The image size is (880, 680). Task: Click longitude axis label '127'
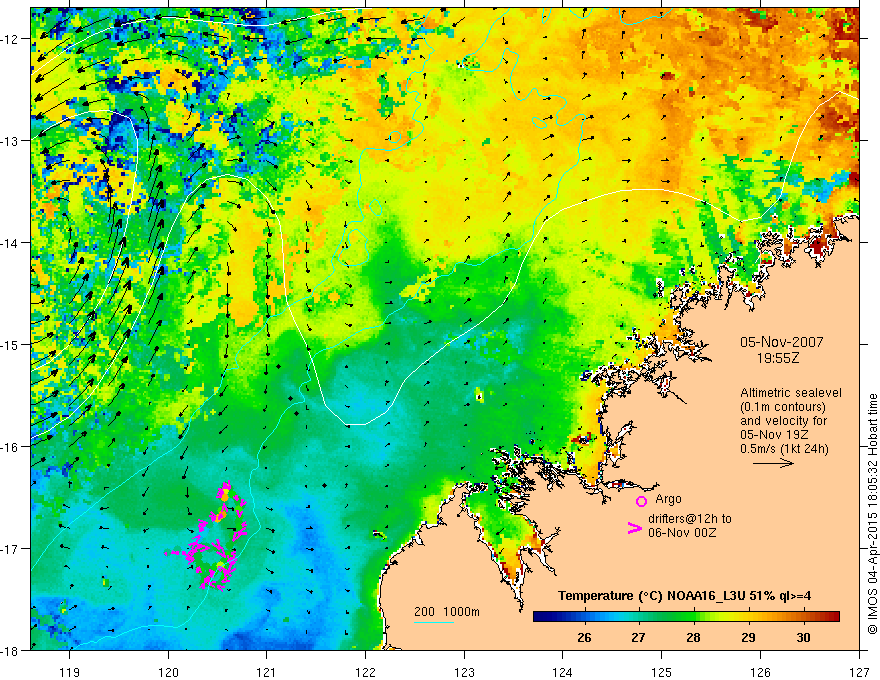(859, 672)
